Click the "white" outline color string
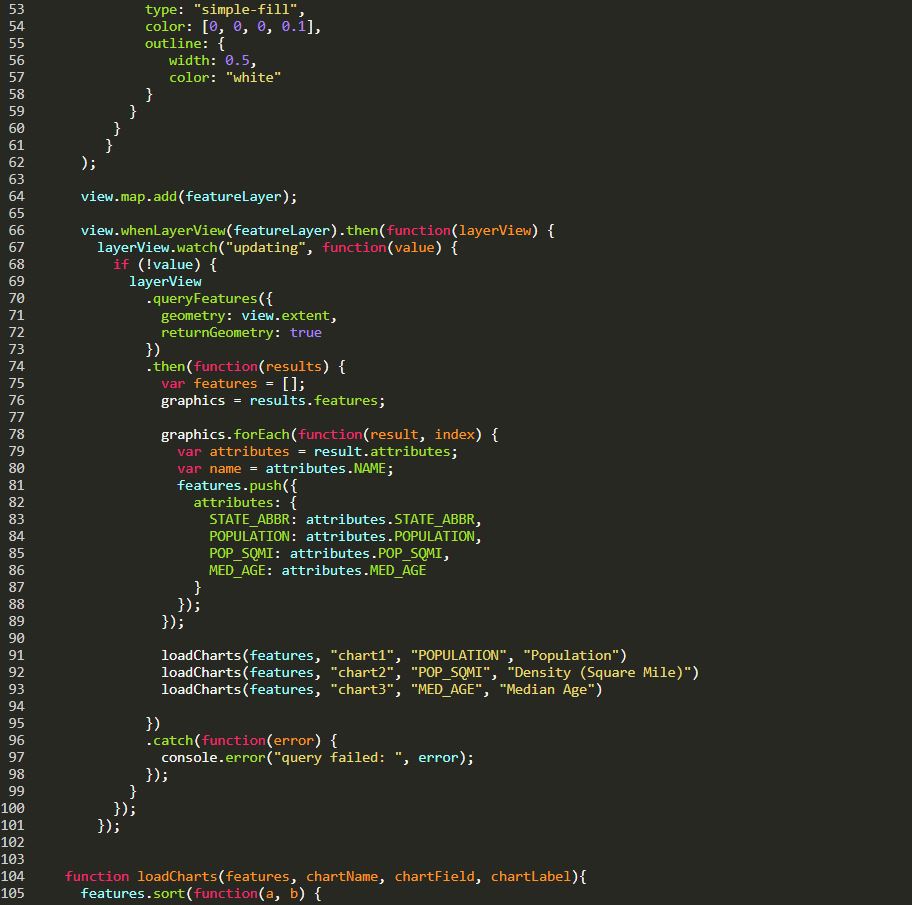This screenshot has height=905, width=912. (253, 78)
